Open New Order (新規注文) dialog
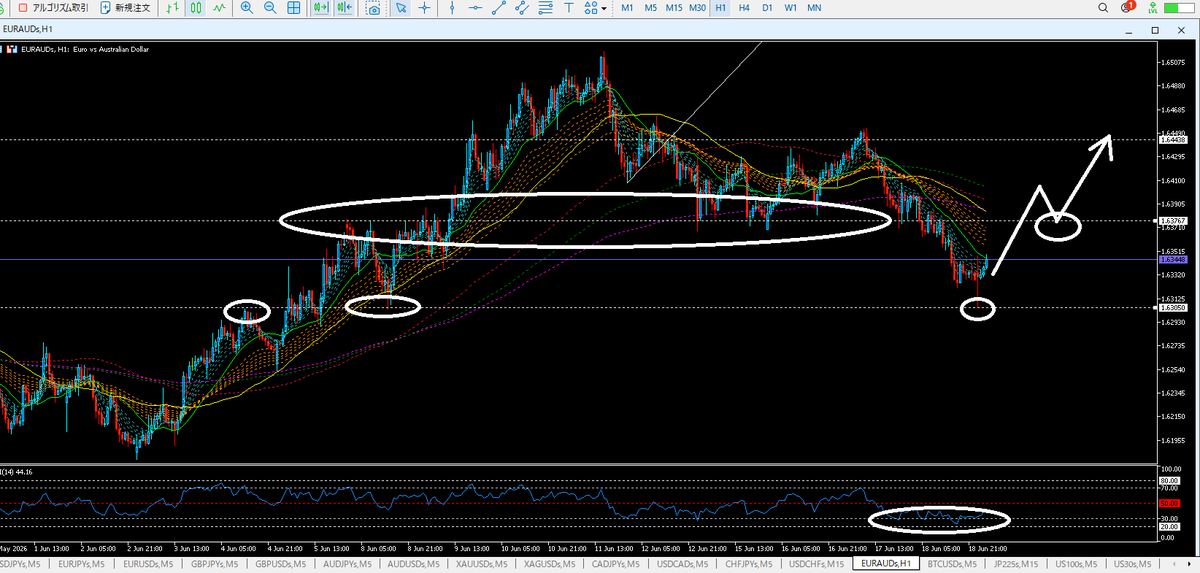This screenshot has width=1200, height=573. 125,8
